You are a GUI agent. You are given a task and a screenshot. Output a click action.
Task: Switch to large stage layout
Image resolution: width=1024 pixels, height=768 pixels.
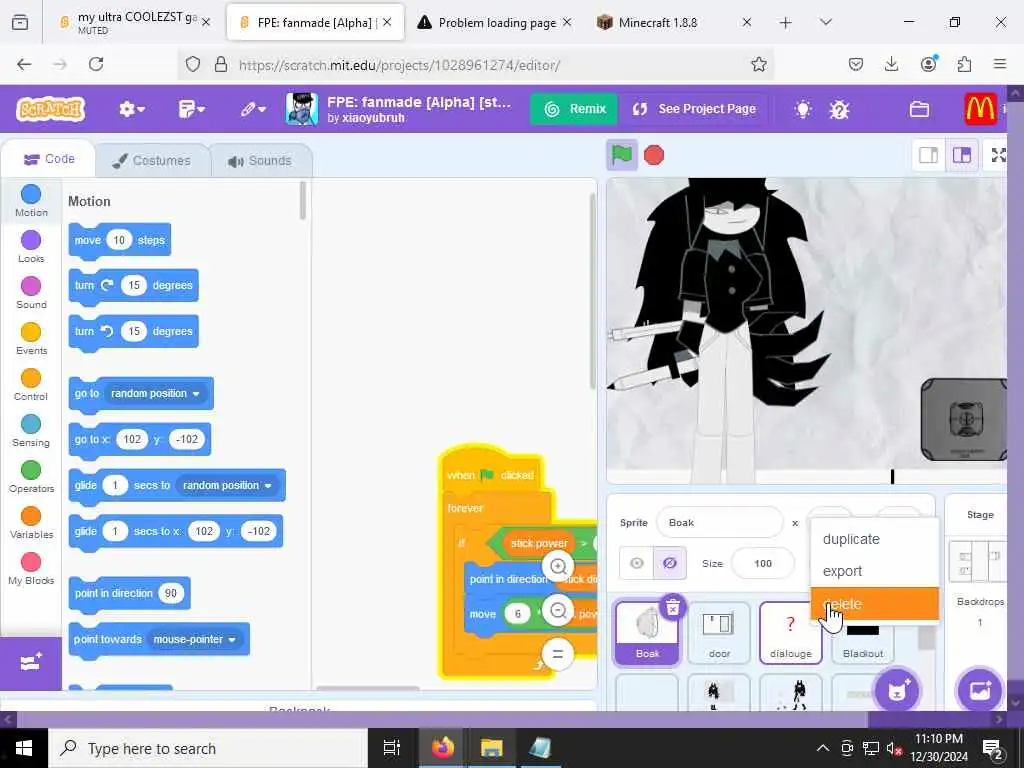click(961, 155)
